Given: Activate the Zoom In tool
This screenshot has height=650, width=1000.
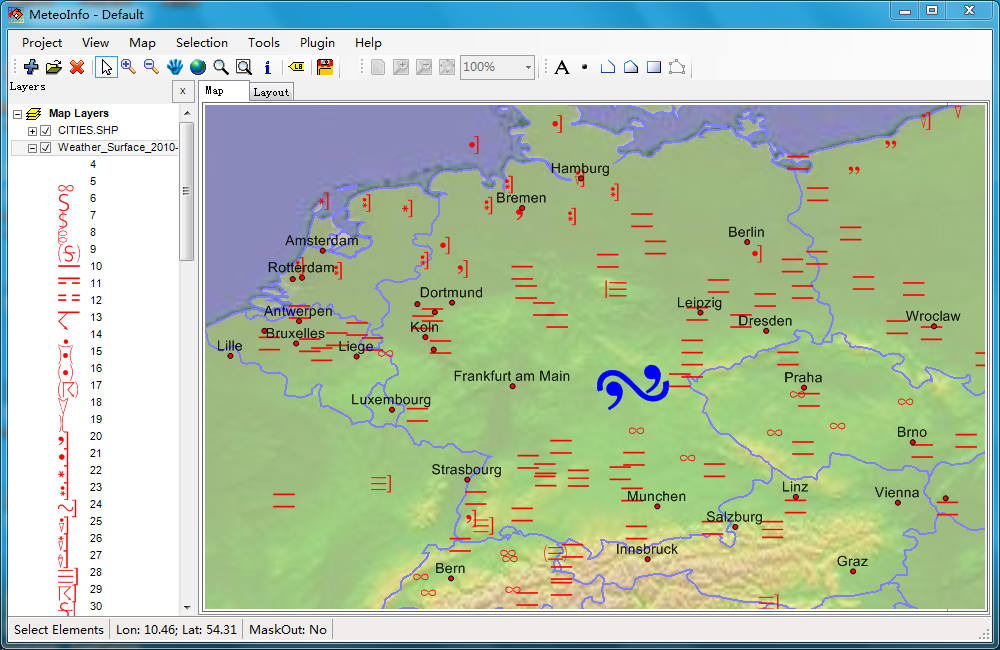Looking at the screenshot, I should 129,67.
